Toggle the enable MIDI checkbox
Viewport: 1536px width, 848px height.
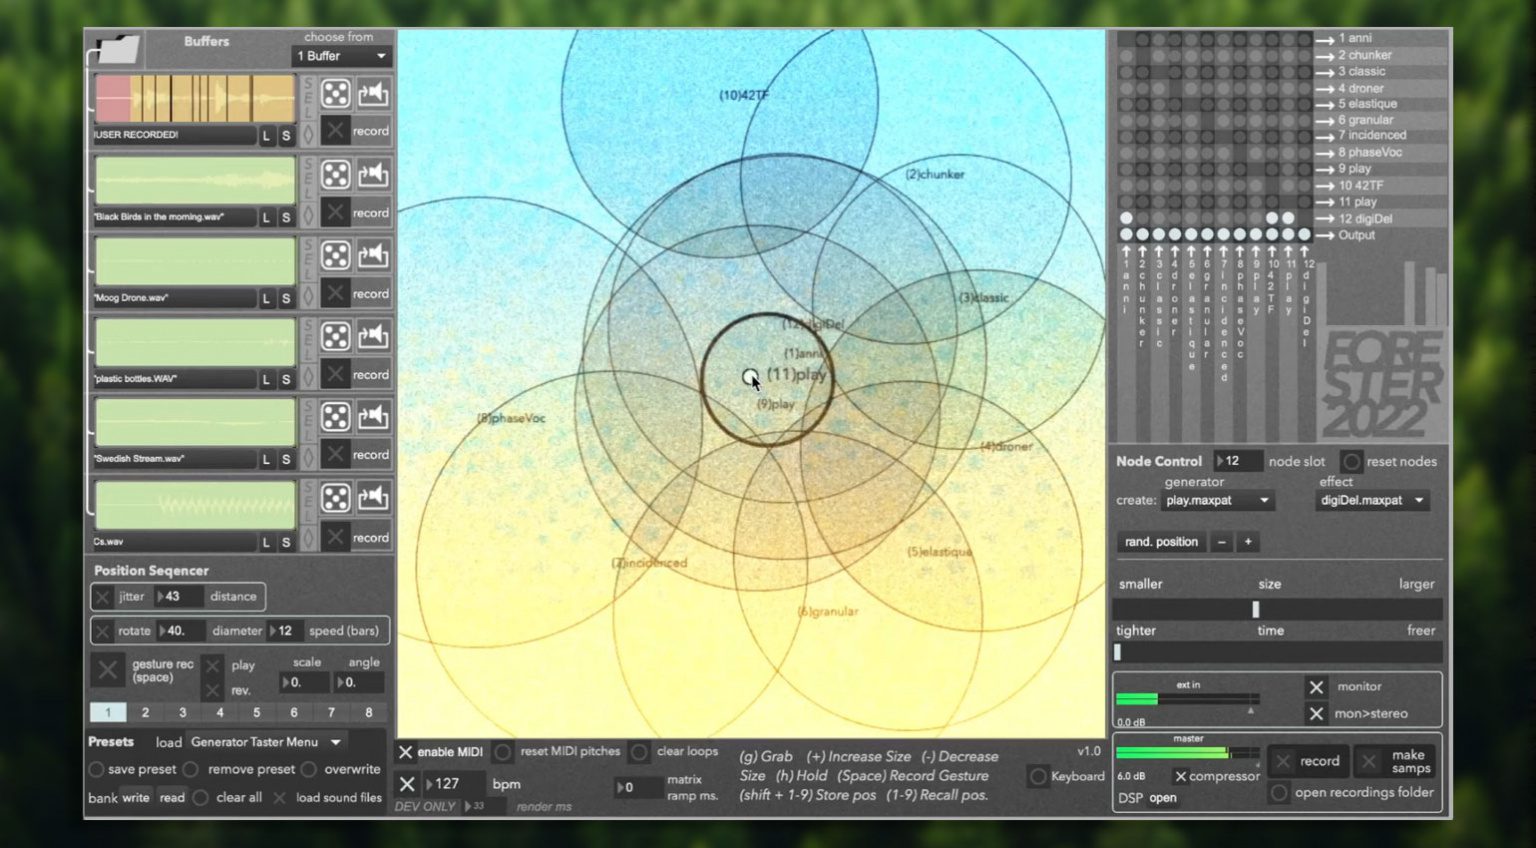click(x=406, y=752)
